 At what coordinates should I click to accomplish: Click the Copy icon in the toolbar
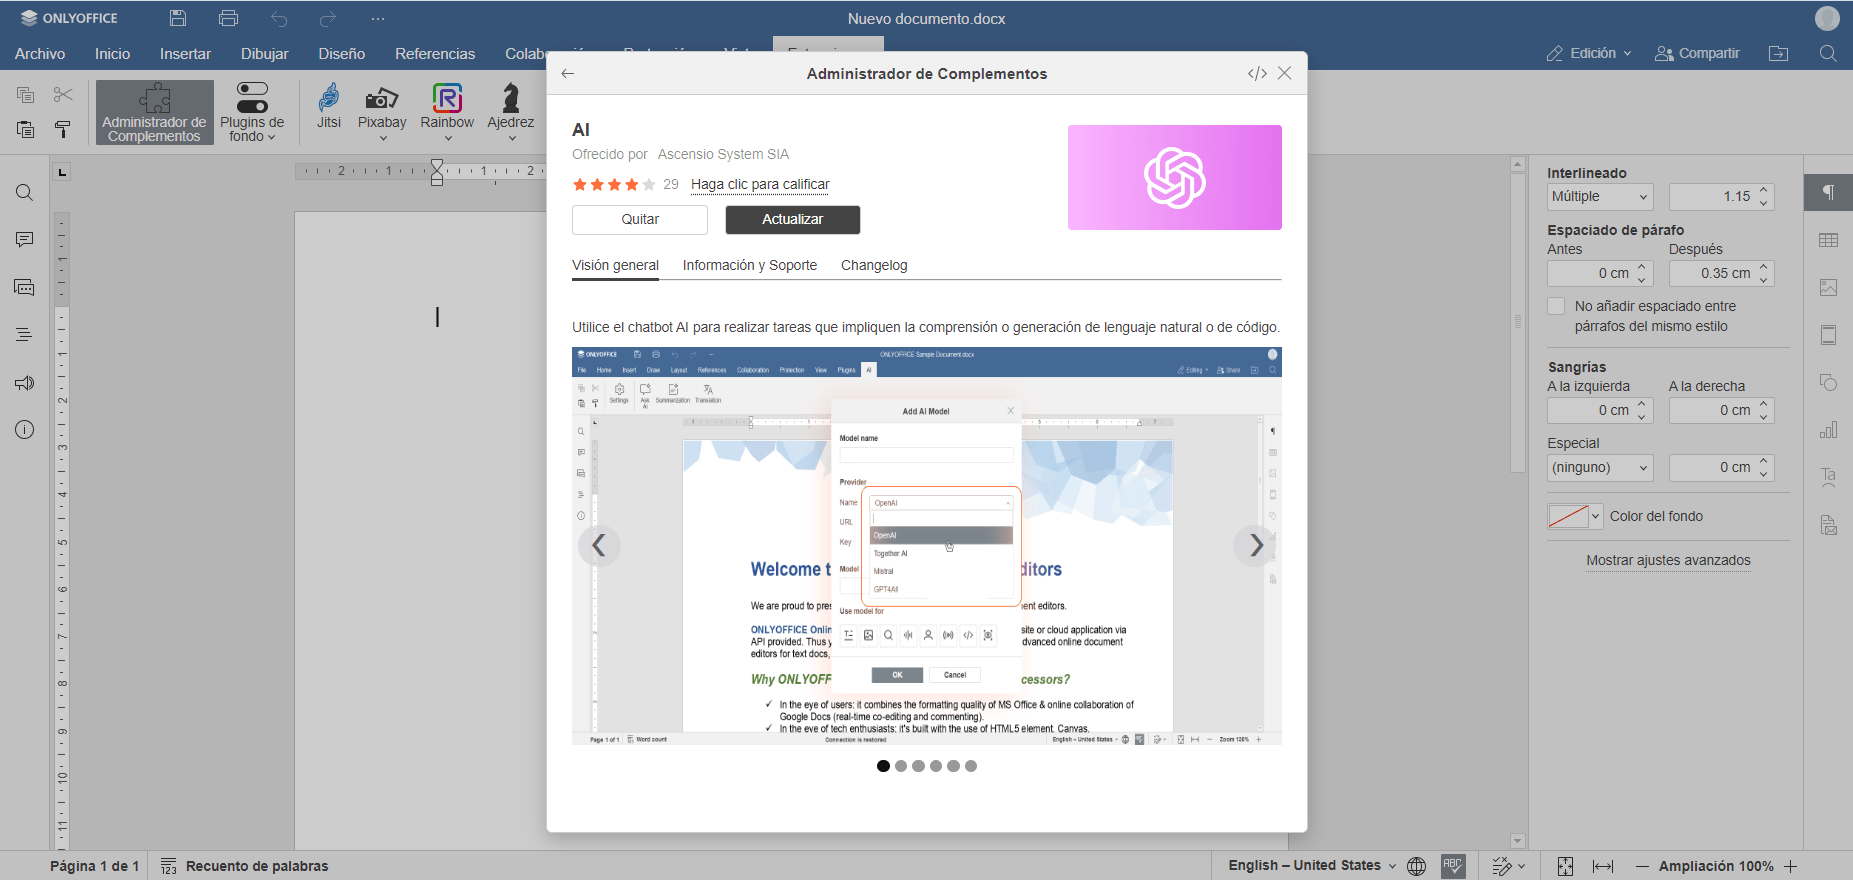26,95
